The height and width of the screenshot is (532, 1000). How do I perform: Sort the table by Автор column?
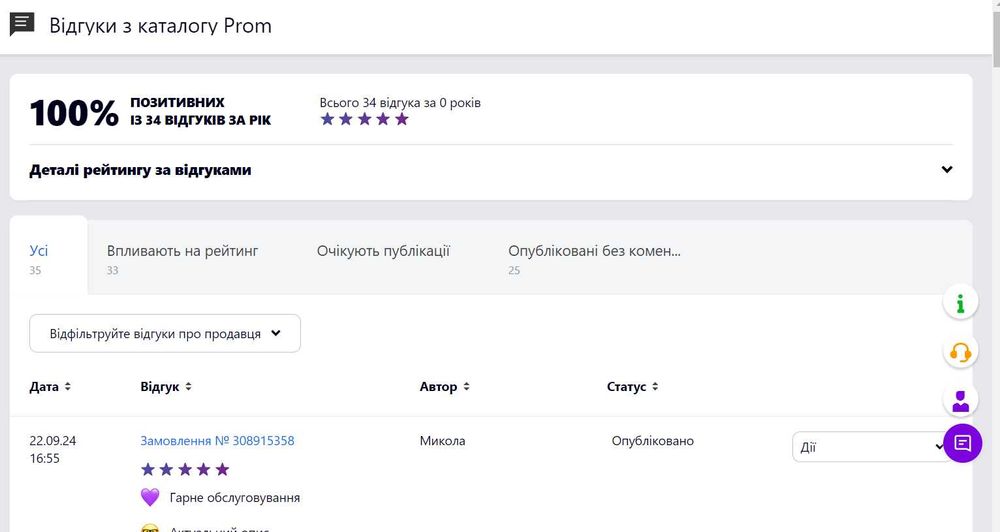[445, 387]
